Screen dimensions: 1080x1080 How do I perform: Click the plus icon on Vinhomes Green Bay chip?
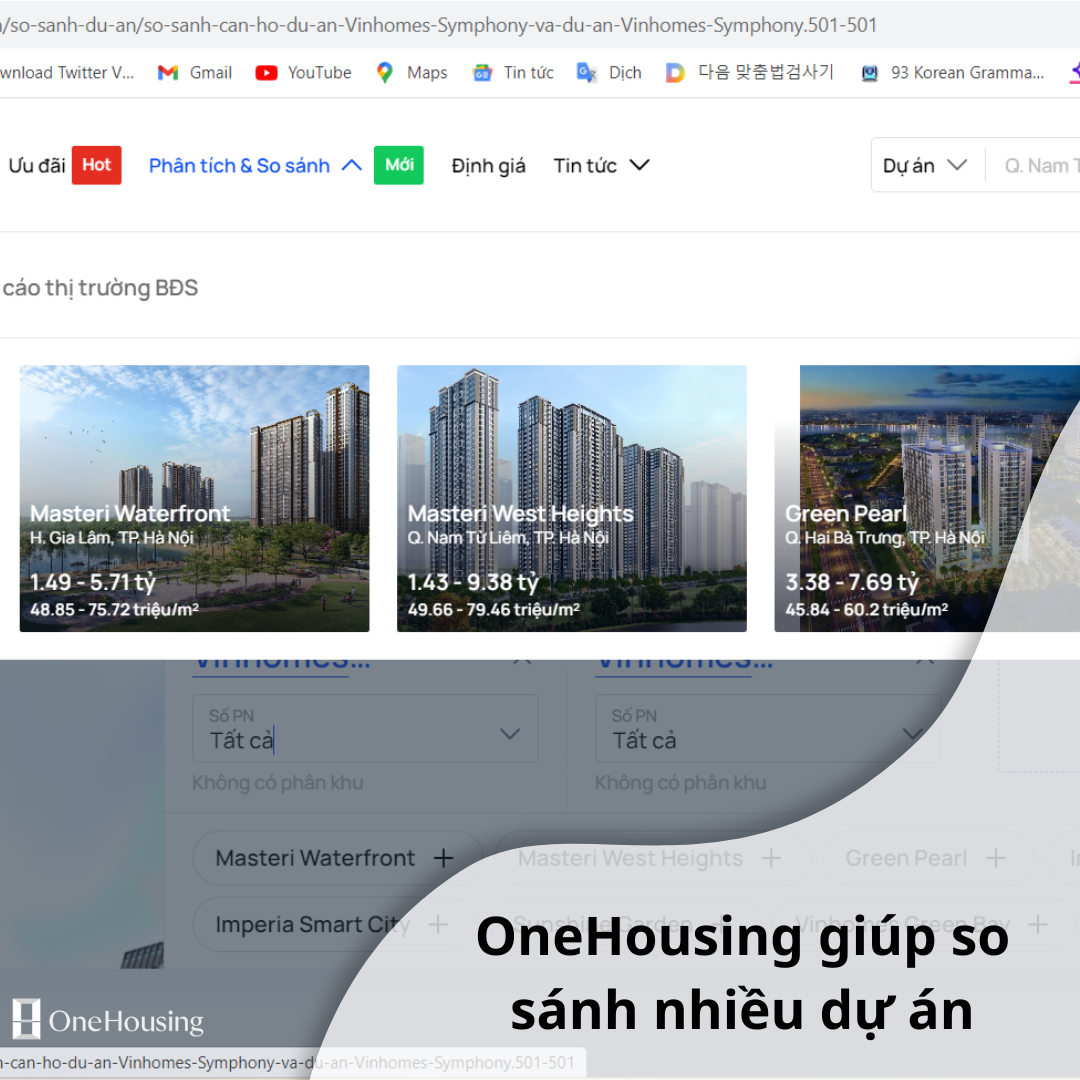pyautogui.click(x=1038, y=924)
